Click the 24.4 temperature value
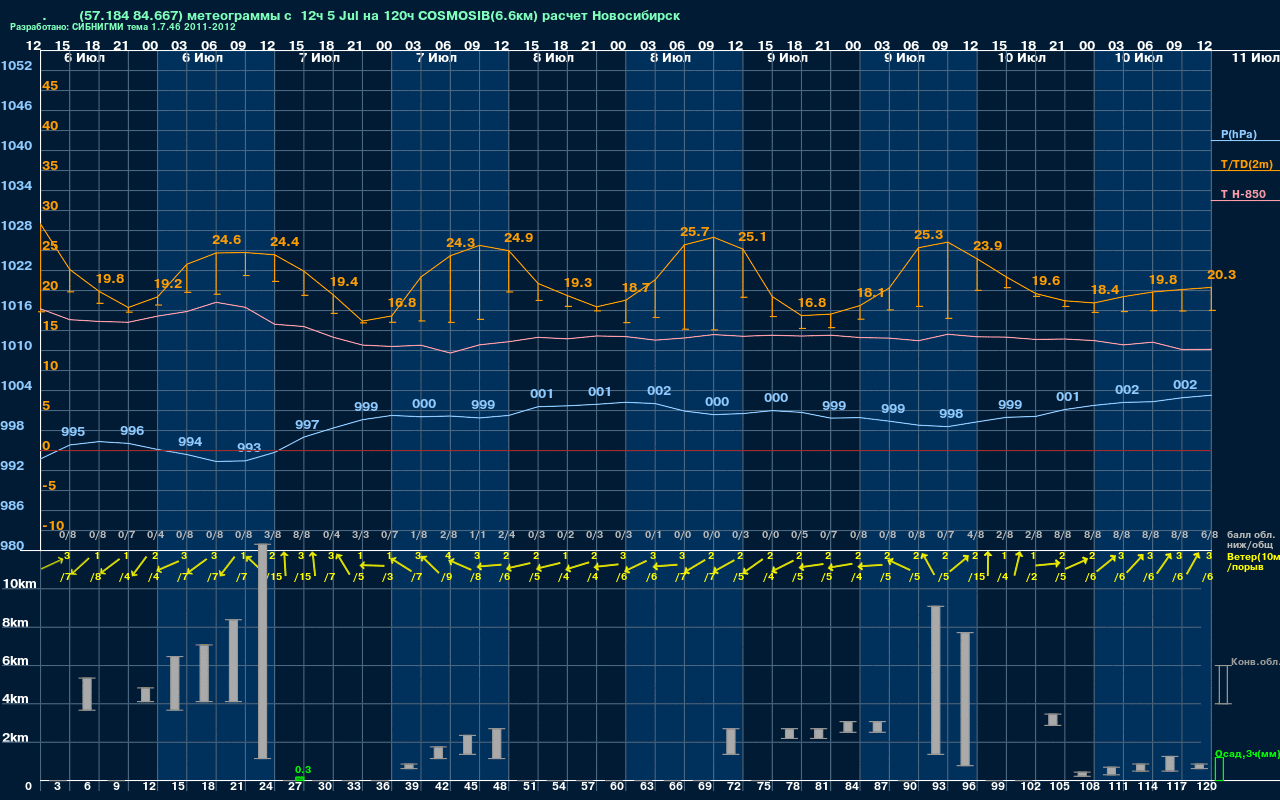This screenshot has height=800, width=1280. 285,242
